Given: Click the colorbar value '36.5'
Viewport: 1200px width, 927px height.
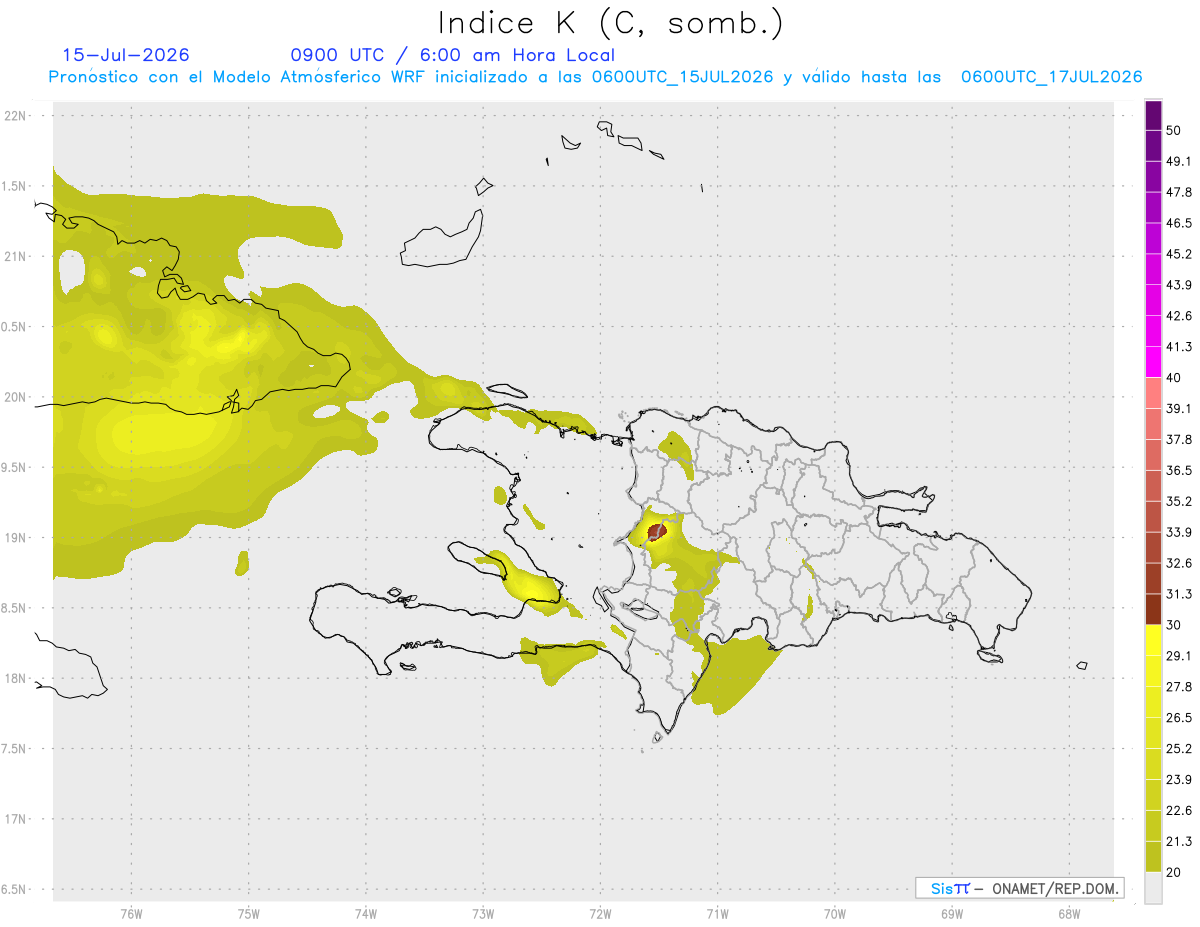Looking at the screenshot, I should pos(1179,471).
